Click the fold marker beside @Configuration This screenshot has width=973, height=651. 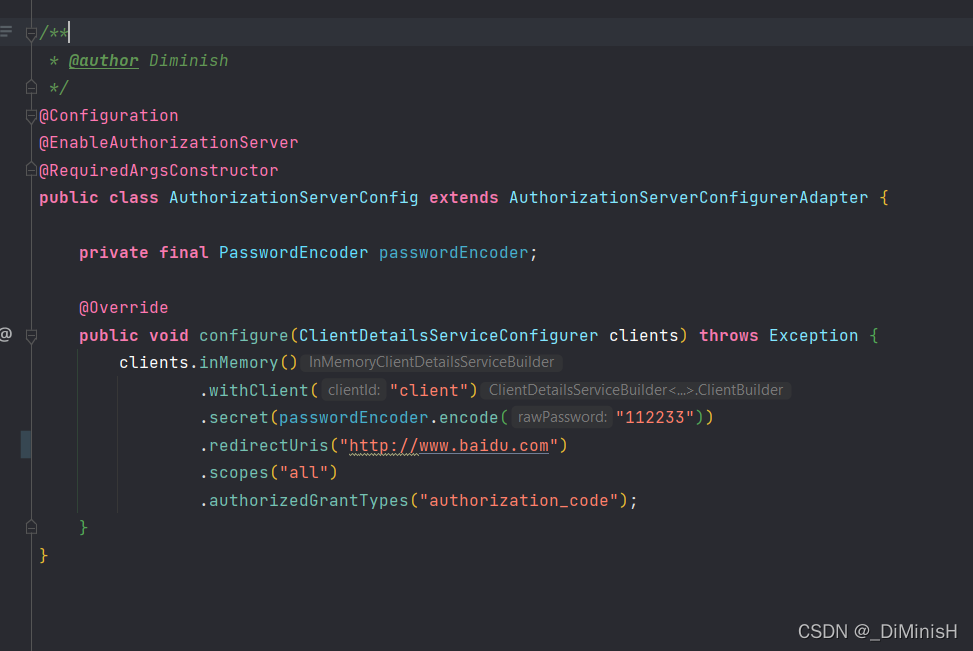(30, 115)
